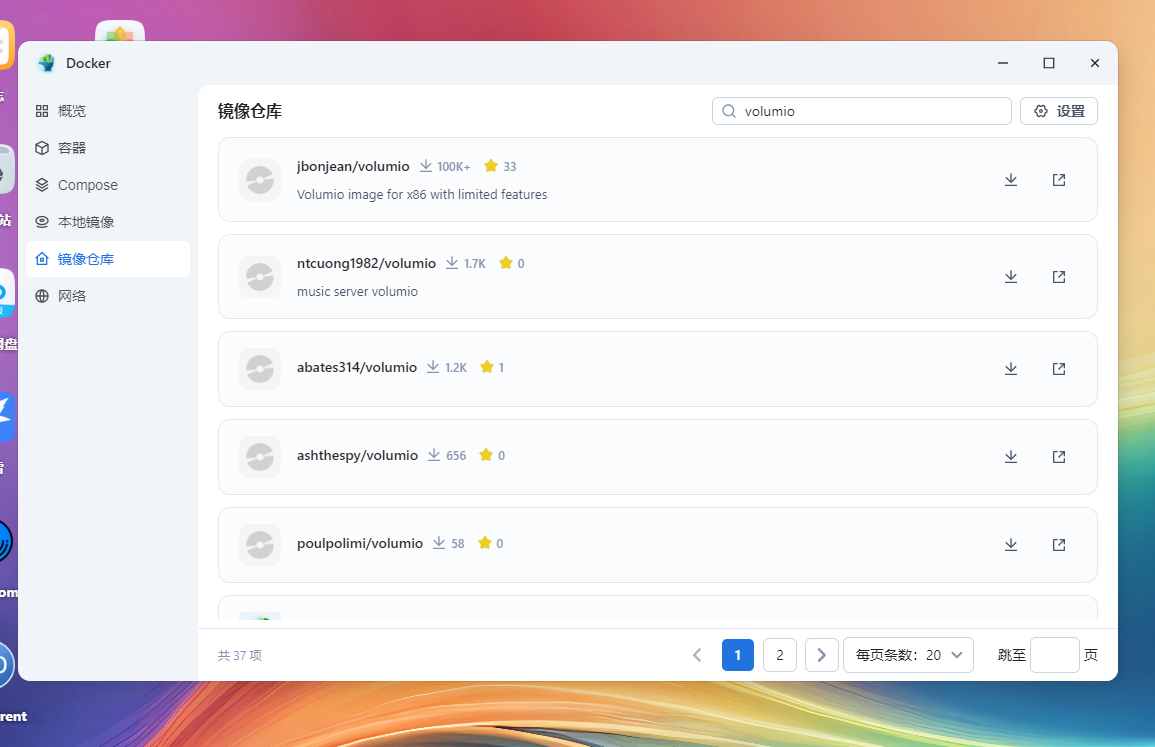The width and height of the screenshot is (1155, 747).
Task: Select page 1 of results
Action: (x=737, y=655)
